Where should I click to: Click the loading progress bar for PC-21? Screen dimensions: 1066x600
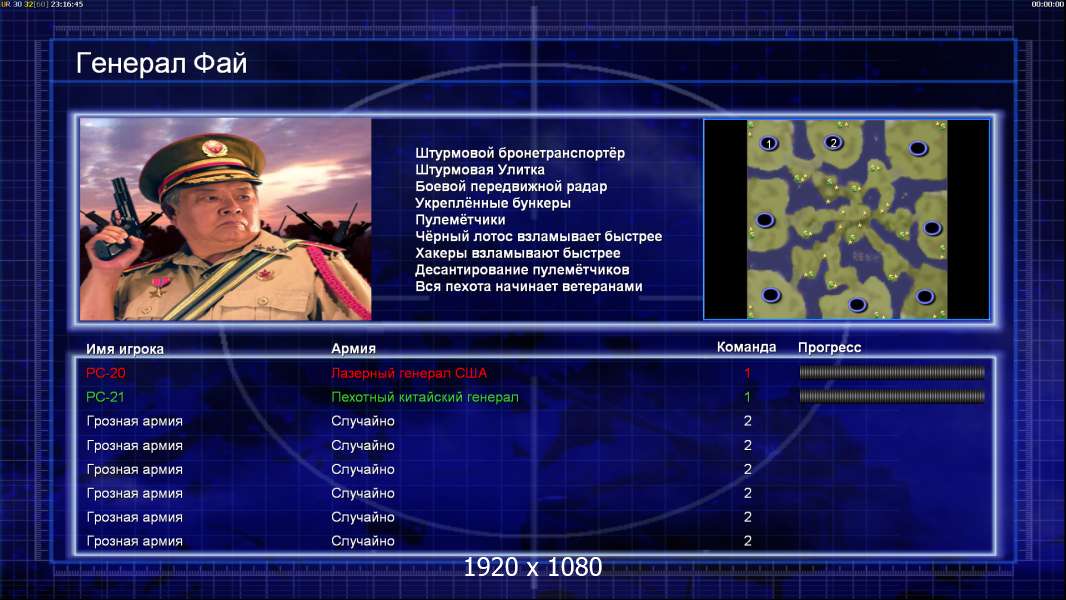point(892,396)
